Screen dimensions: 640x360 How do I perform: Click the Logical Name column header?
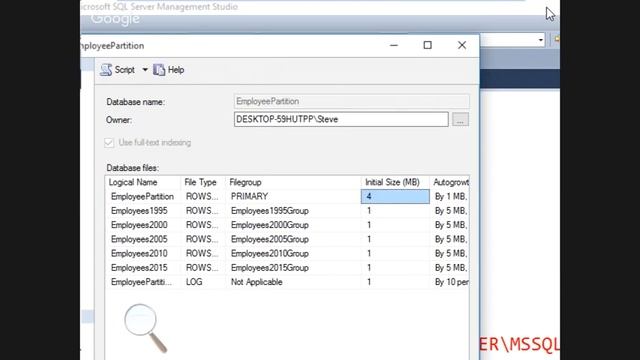pyautogui.click(x=142, y=182)
